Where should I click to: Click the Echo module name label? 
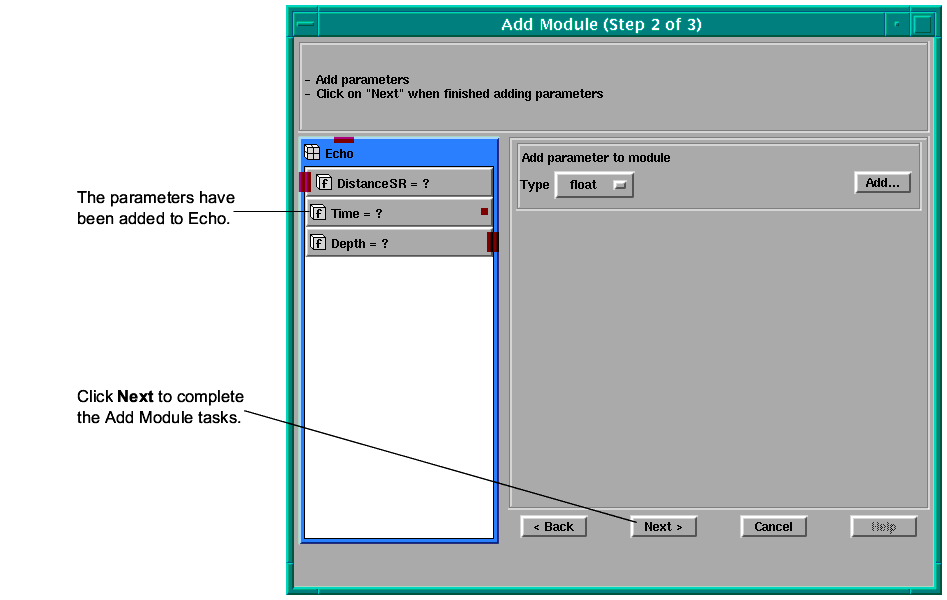[x=339, y=154]
